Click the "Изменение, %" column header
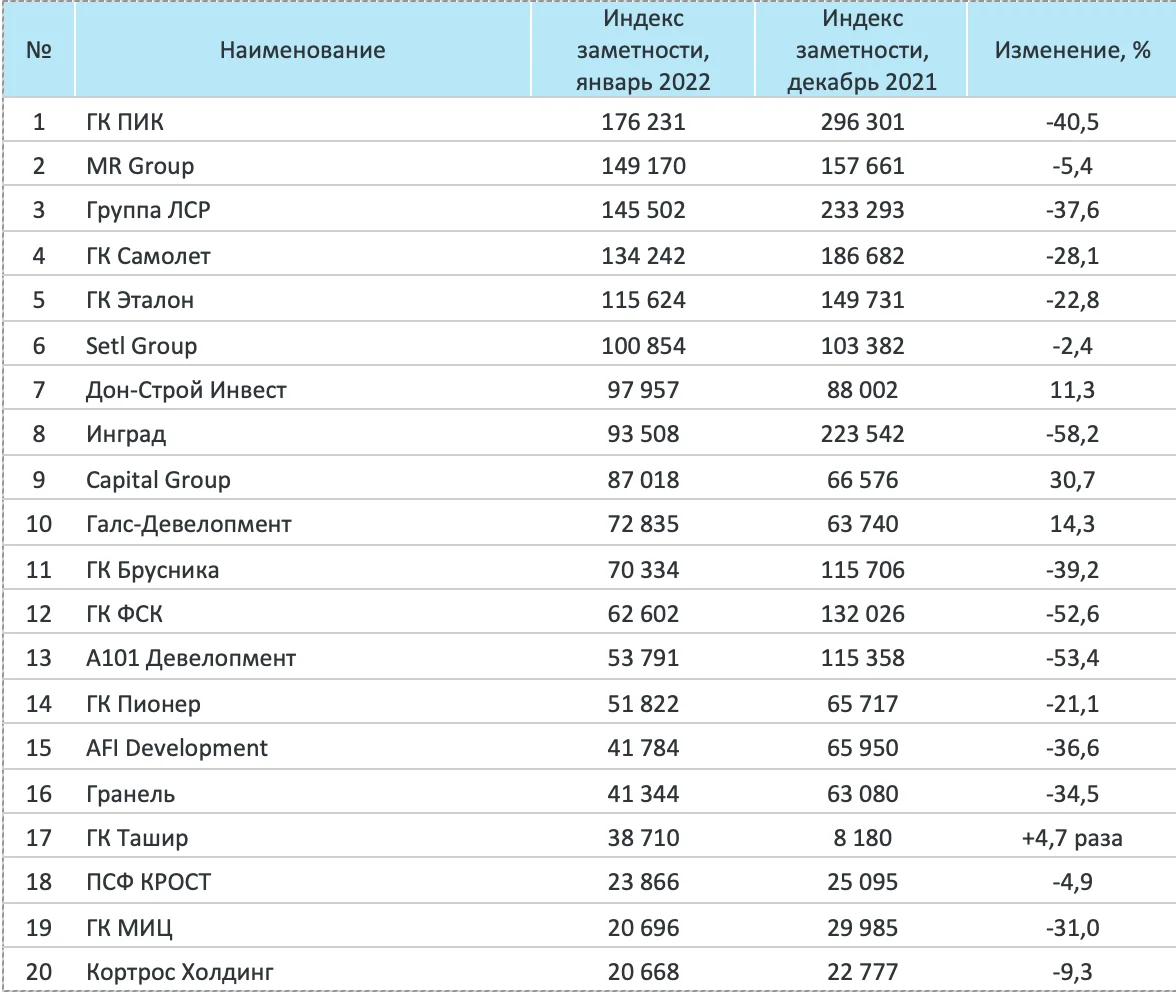1176x994 pixels. coord(1072,50)
